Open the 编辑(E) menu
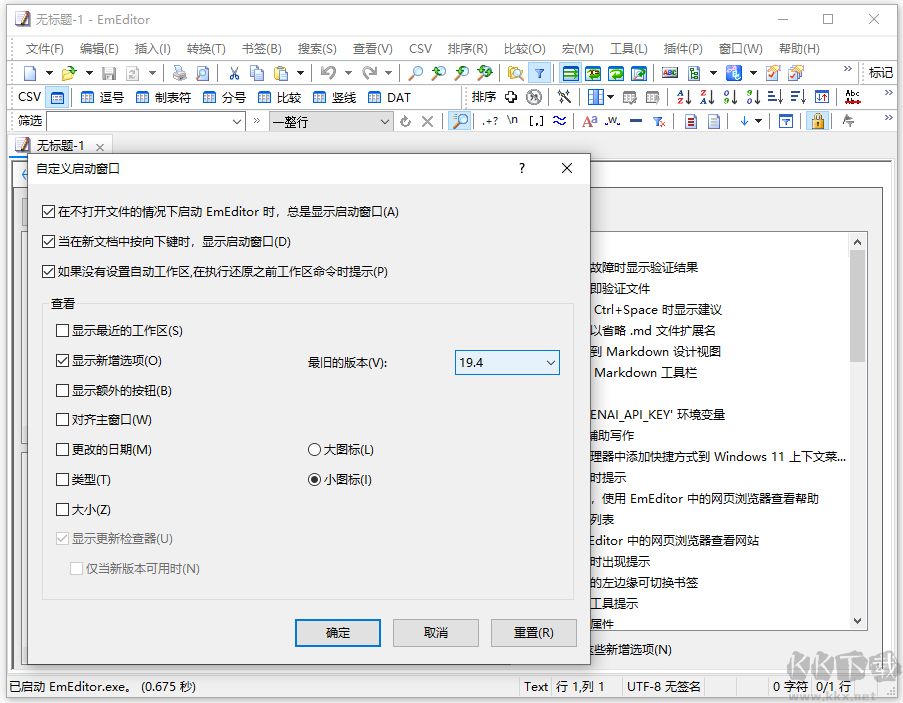This screenshot has height=703, width=903. (99, 49)
